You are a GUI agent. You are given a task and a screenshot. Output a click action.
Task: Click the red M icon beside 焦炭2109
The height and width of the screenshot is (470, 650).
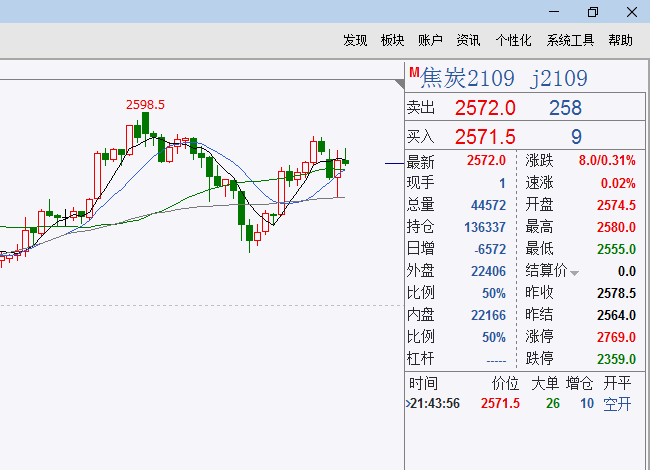tap(413, 71)
